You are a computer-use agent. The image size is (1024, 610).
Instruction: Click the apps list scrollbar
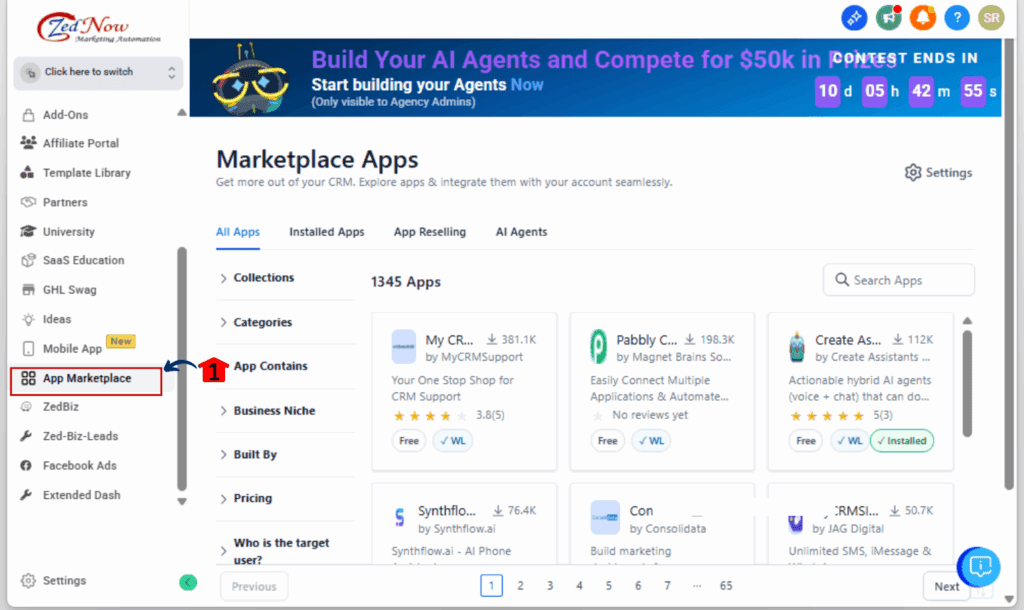[x=967, y=383]
